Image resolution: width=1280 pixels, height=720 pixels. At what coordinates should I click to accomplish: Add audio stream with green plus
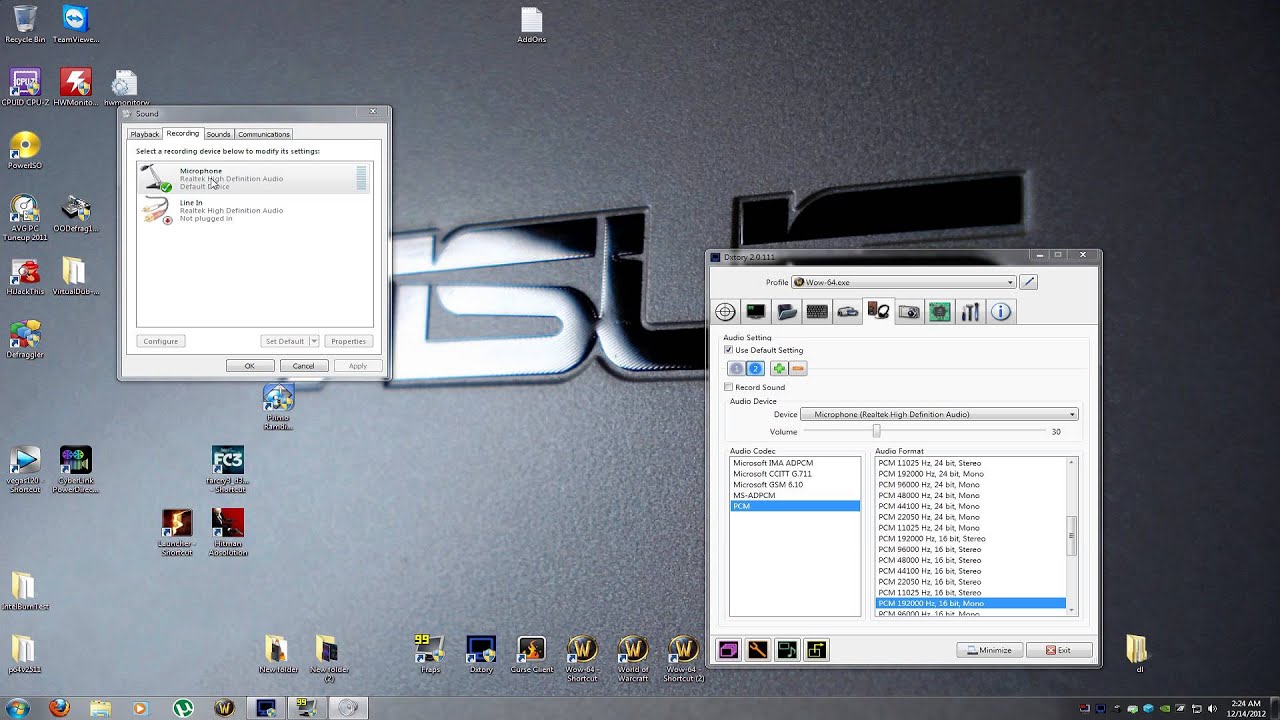(779, 368)
